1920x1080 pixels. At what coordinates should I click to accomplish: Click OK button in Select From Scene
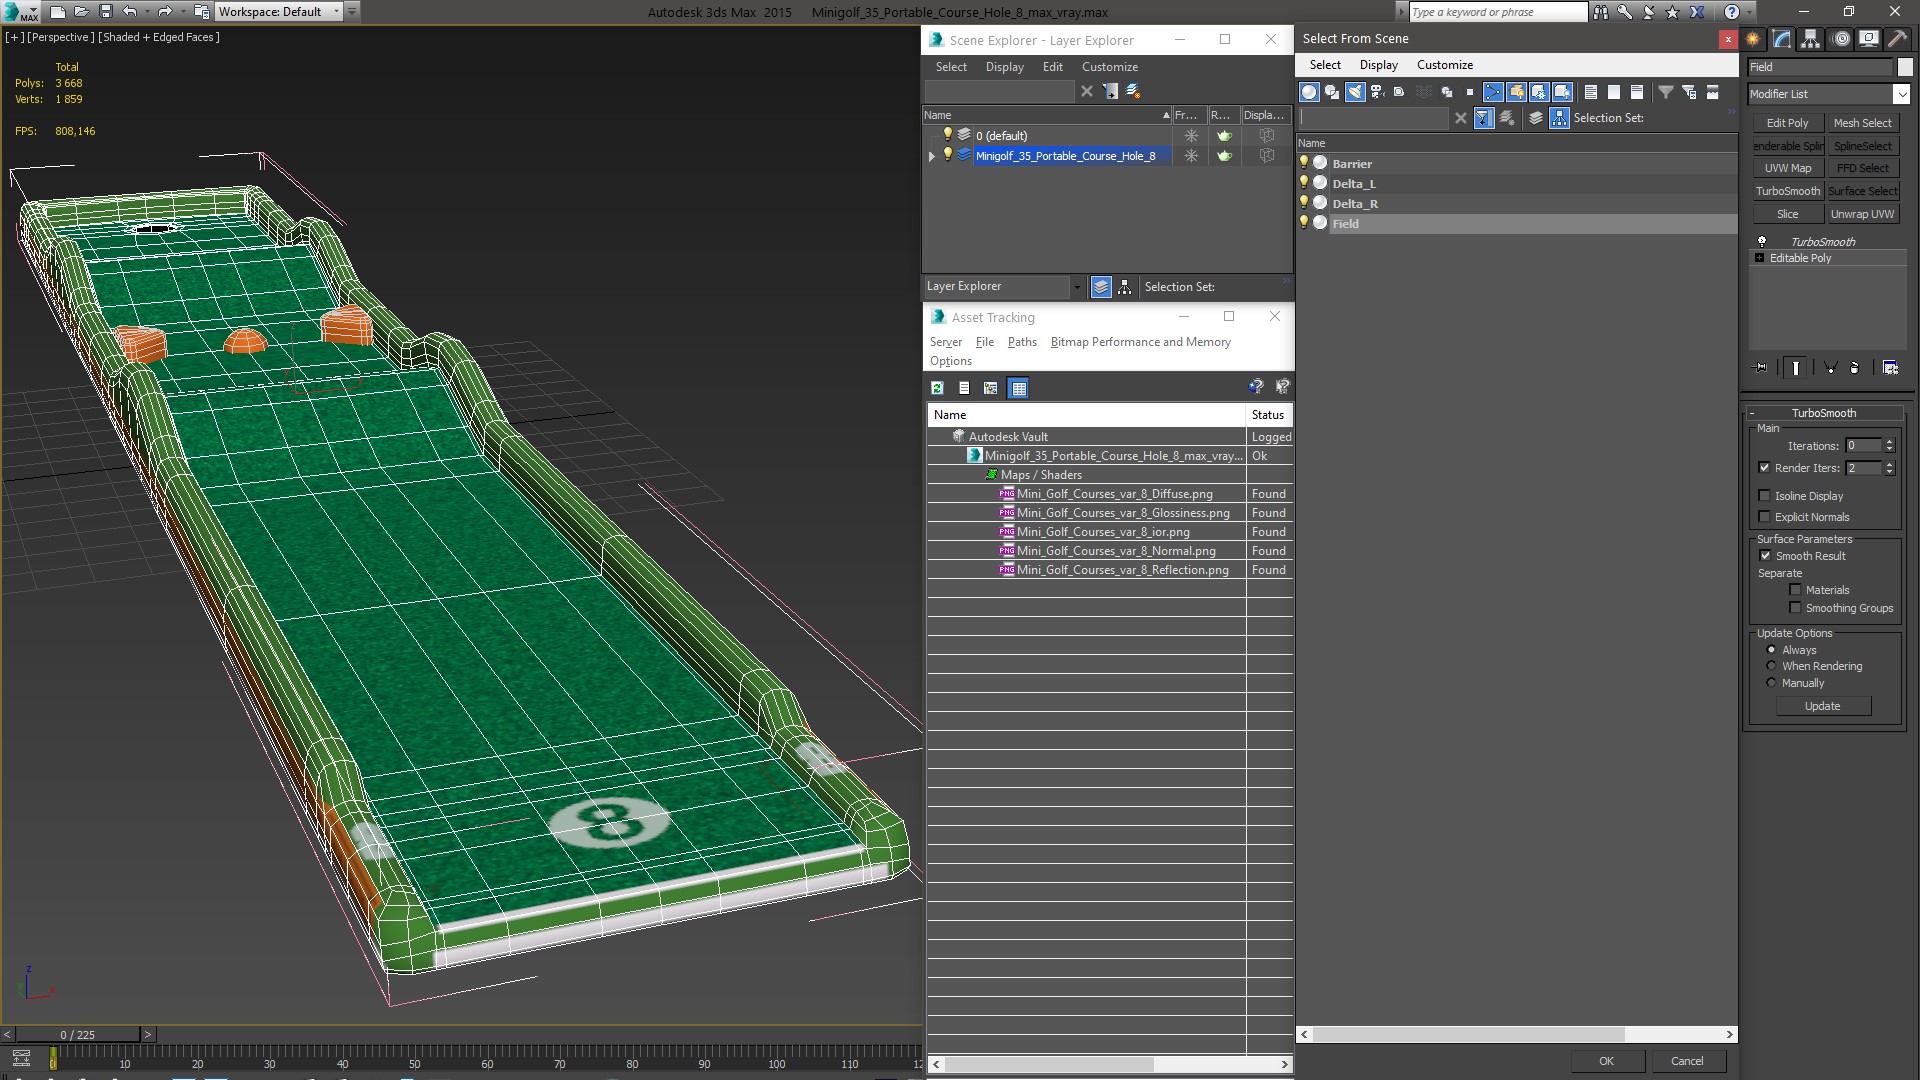pyautogui.click(x=1606, y=1061)
